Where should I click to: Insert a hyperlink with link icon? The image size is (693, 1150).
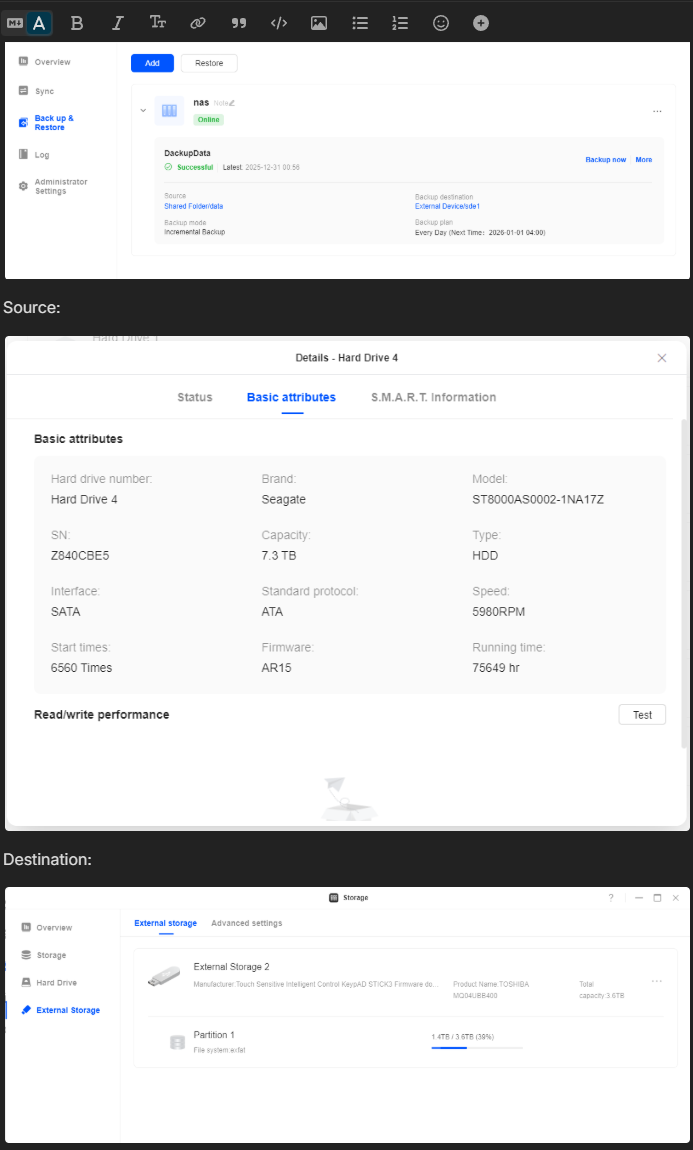coord(198,23)
